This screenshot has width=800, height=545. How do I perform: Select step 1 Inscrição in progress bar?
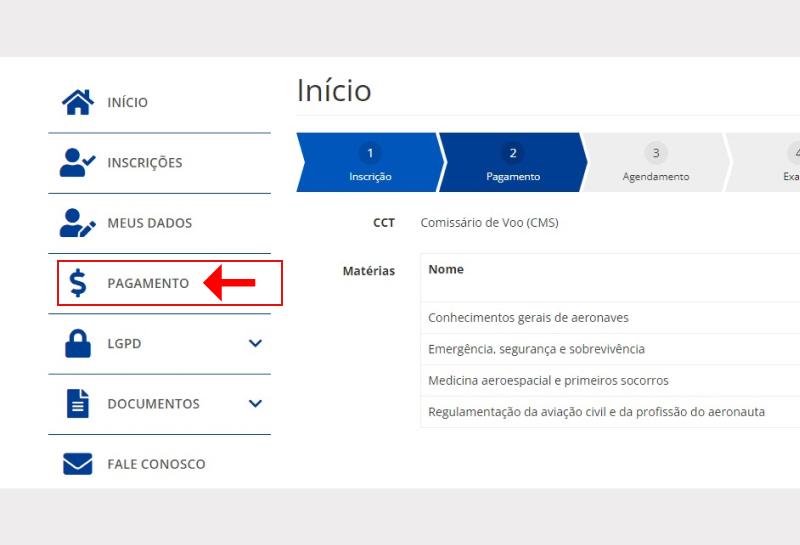pos(369,163)
